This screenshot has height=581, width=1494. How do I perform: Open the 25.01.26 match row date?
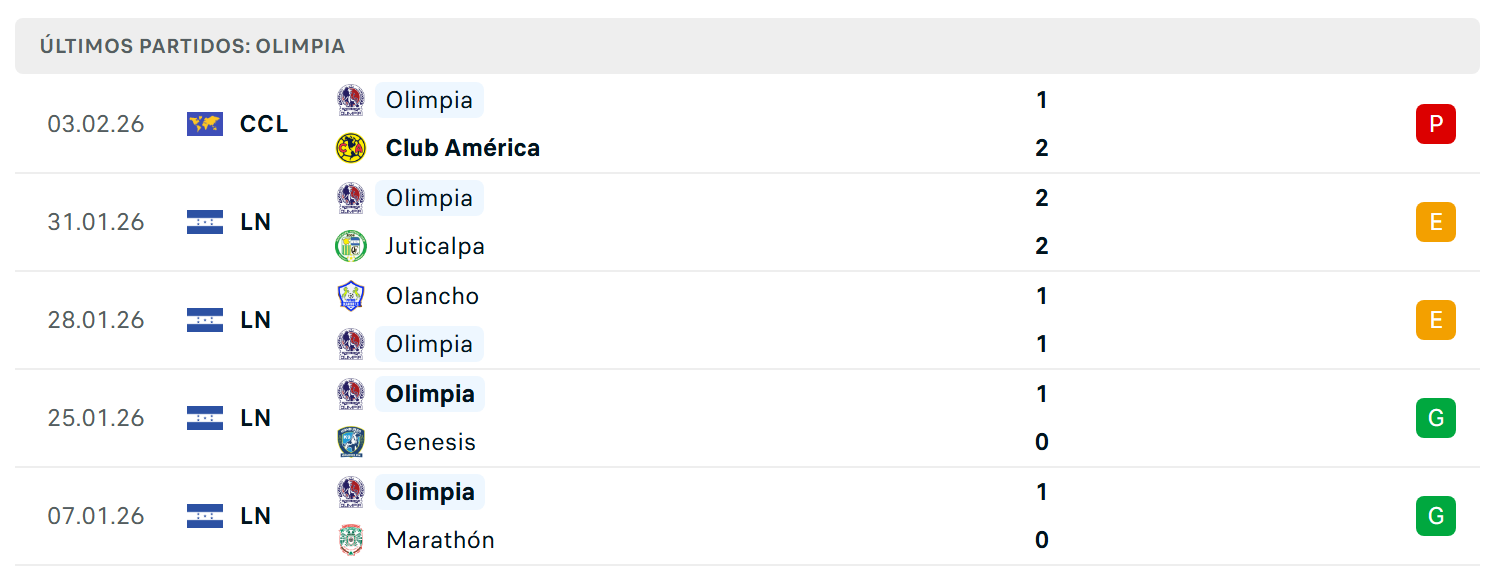click(x=96, y=418)
